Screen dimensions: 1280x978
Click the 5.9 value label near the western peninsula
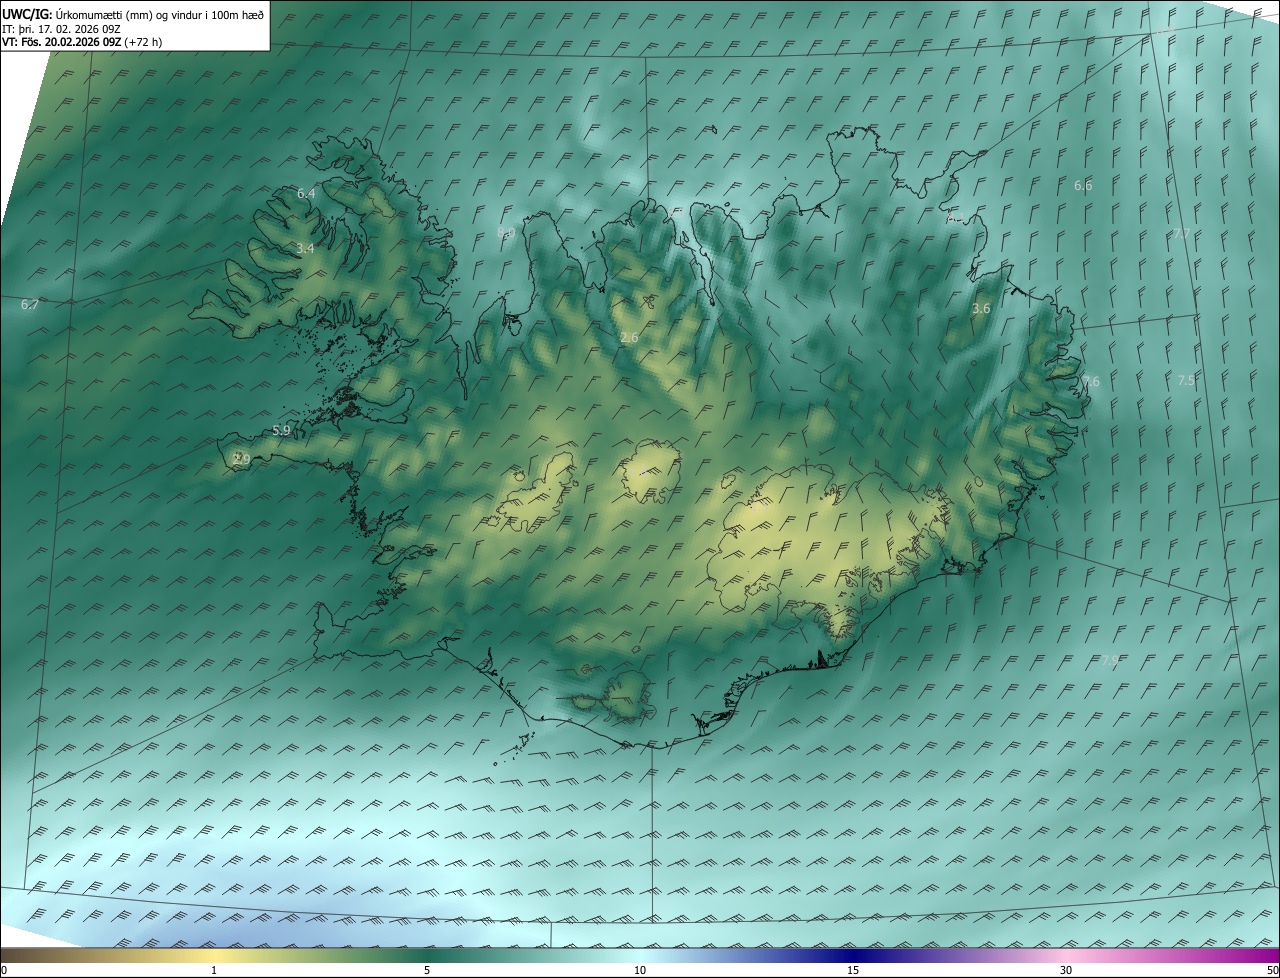[281, 431]
